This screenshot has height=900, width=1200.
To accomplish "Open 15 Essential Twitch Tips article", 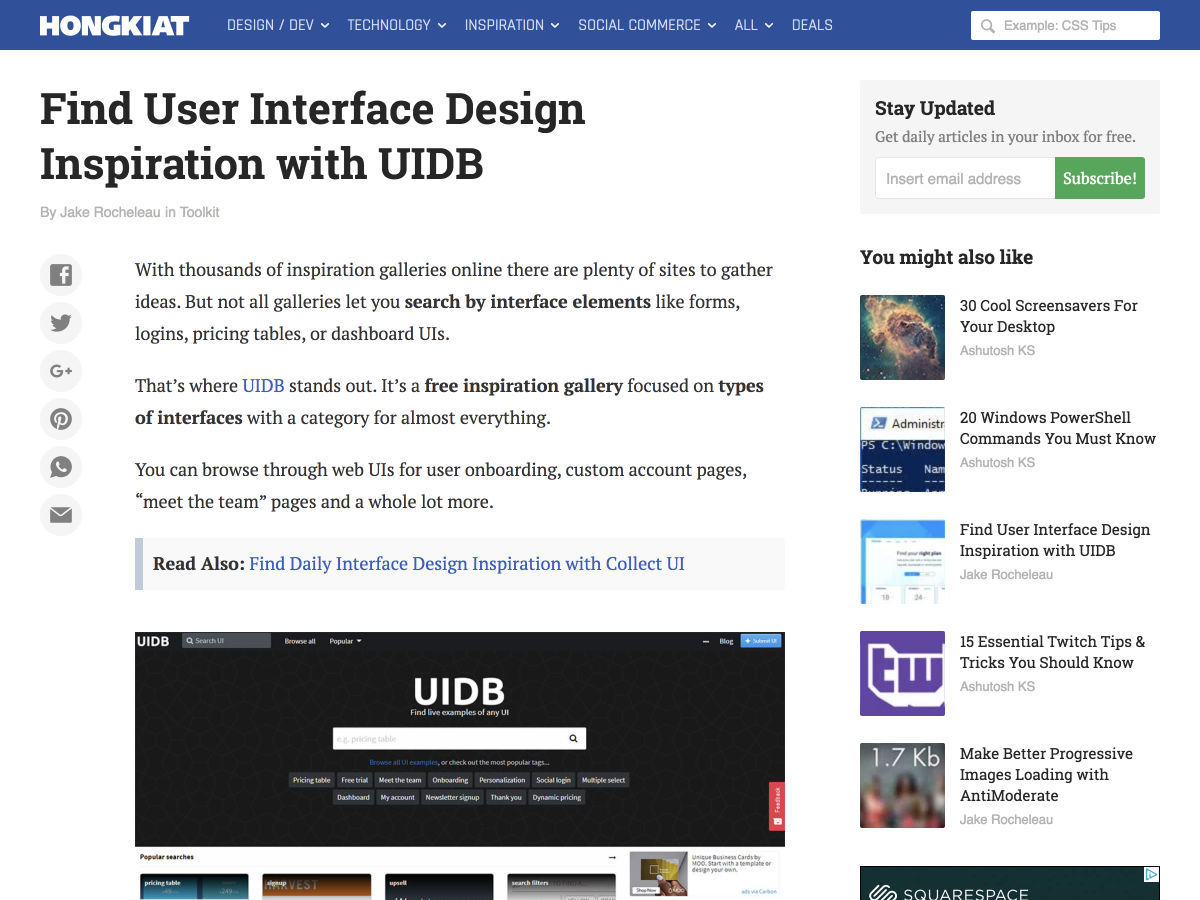I will (1053, 652).
